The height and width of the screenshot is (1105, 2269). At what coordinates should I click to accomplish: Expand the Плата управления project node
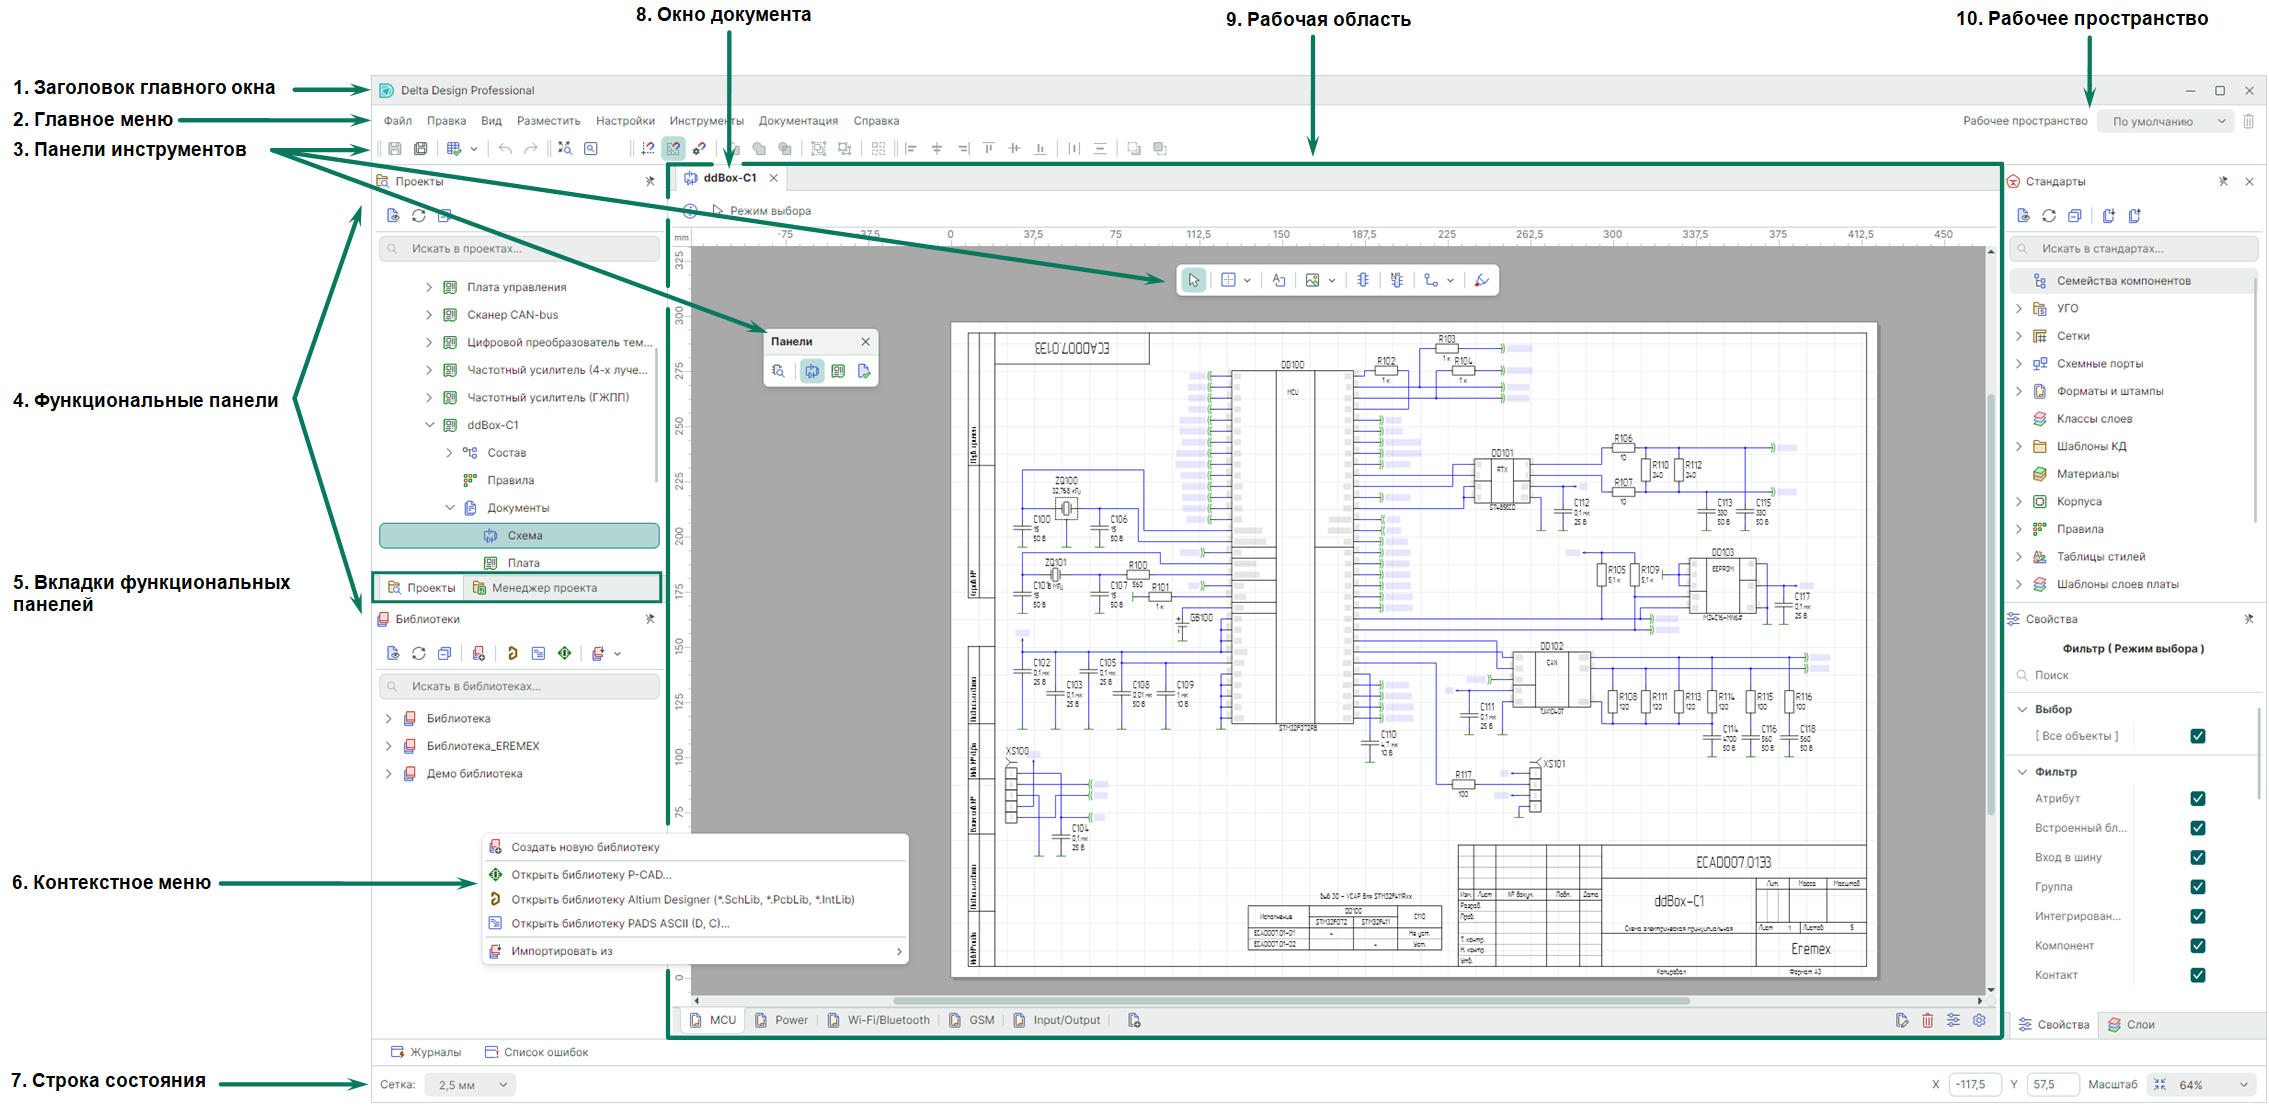(x=429, y=288)
